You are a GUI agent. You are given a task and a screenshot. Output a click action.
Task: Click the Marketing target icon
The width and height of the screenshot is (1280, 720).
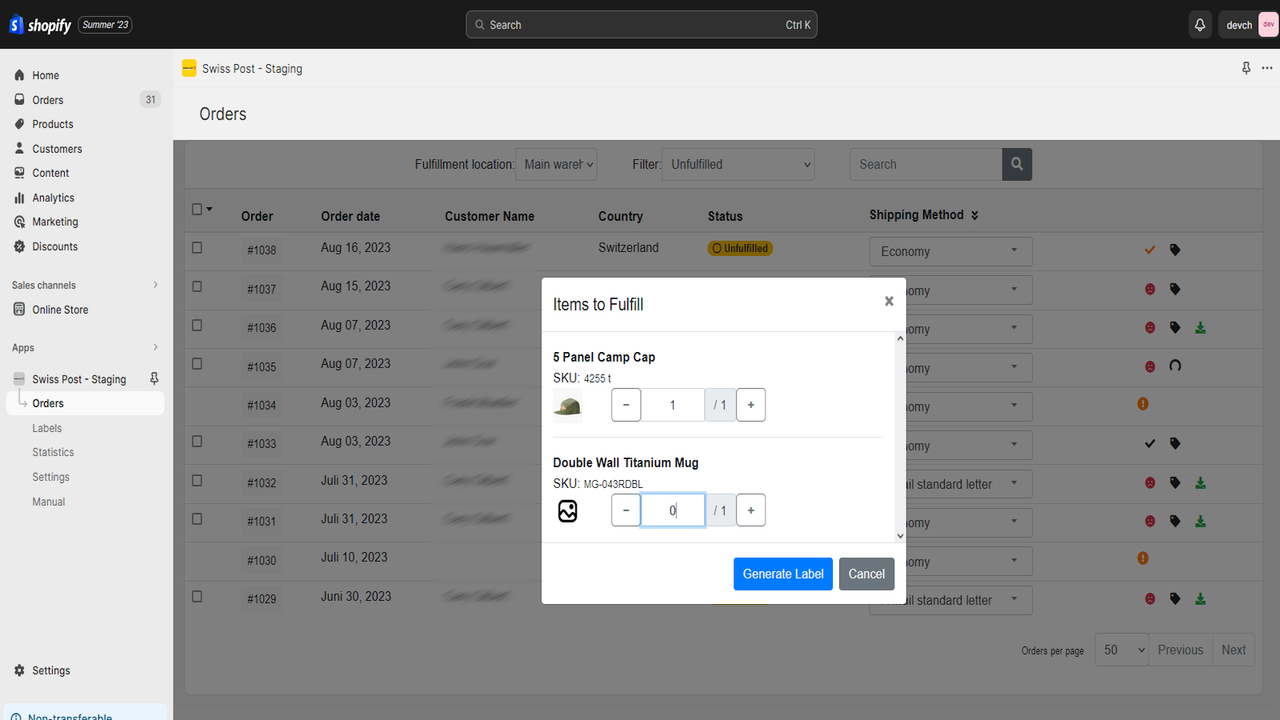pos(19,222)
